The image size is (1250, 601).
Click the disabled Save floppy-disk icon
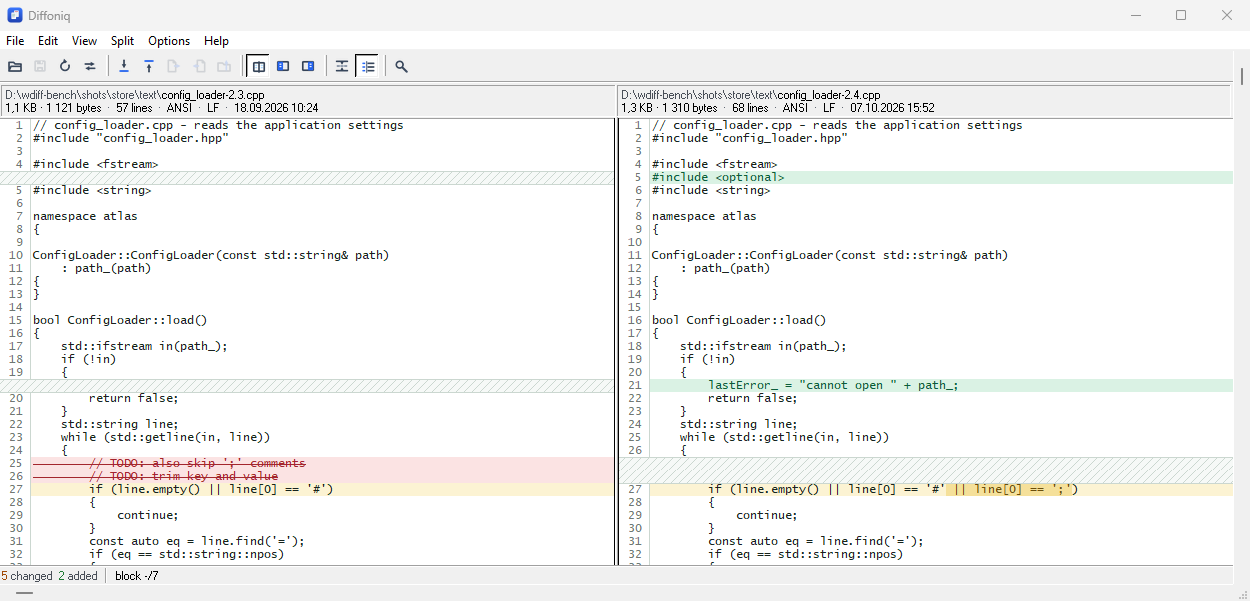(x=40, y=66)
